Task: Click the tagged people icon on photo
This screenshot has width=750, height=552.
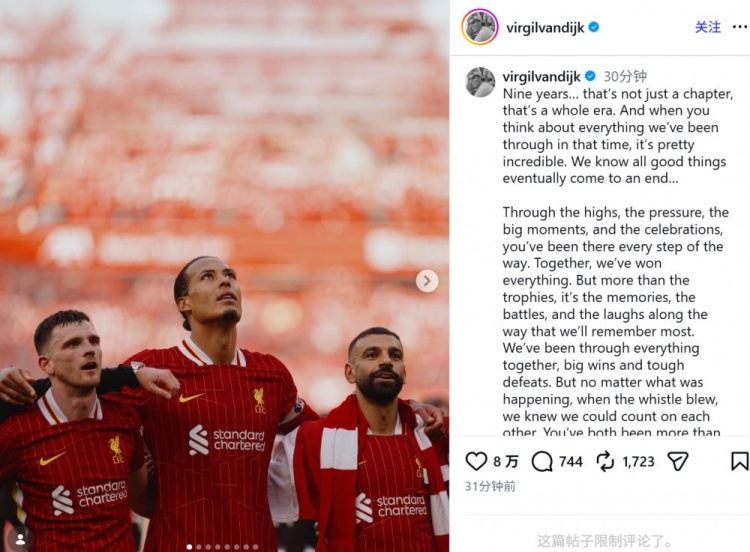Action: click(x=21, y=539)
